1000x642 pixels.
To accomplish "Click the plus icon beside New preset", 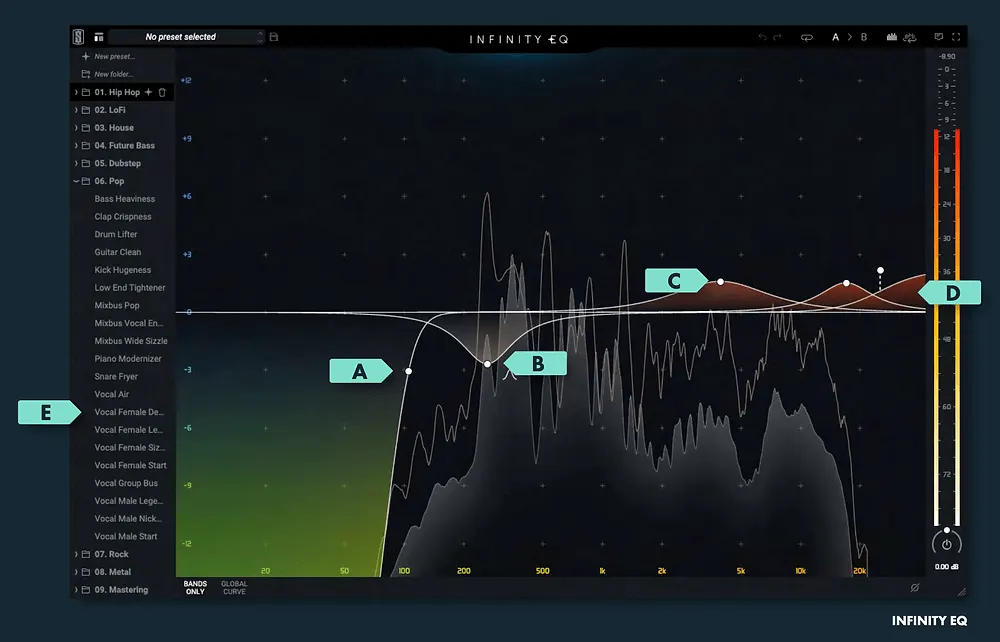I will 85,56.
